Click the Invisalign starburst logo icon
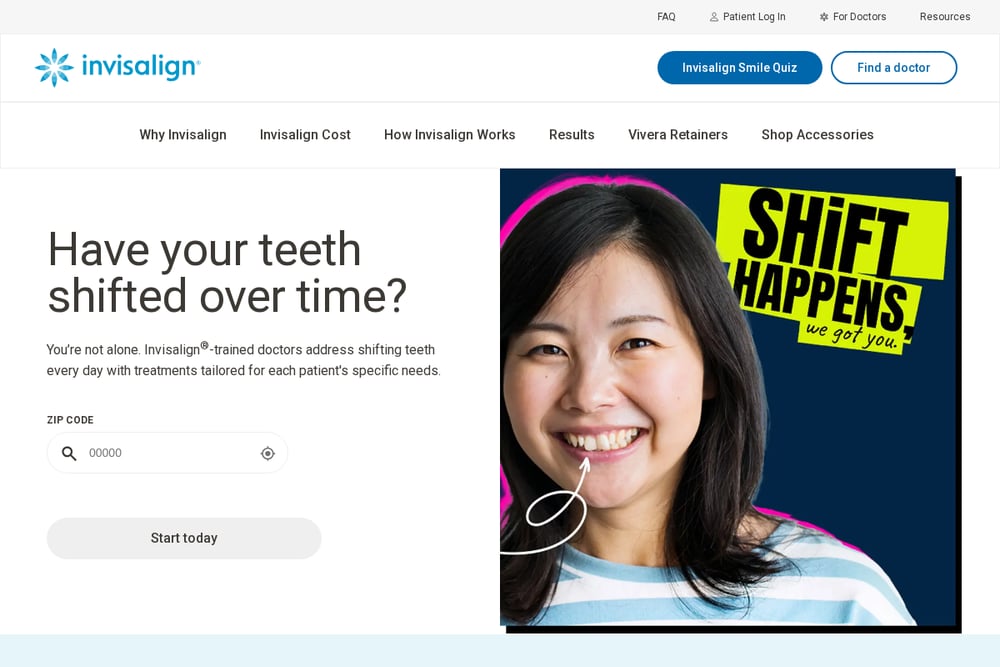 pos(54,67)
